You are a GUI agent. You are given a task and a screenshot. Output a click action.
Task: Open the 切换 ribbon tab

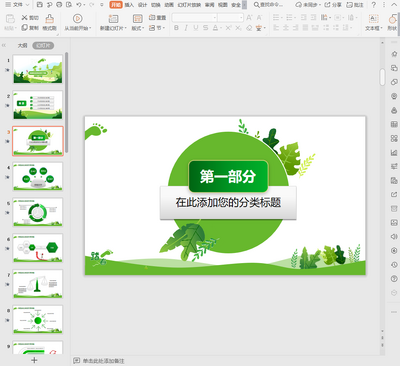156,5
